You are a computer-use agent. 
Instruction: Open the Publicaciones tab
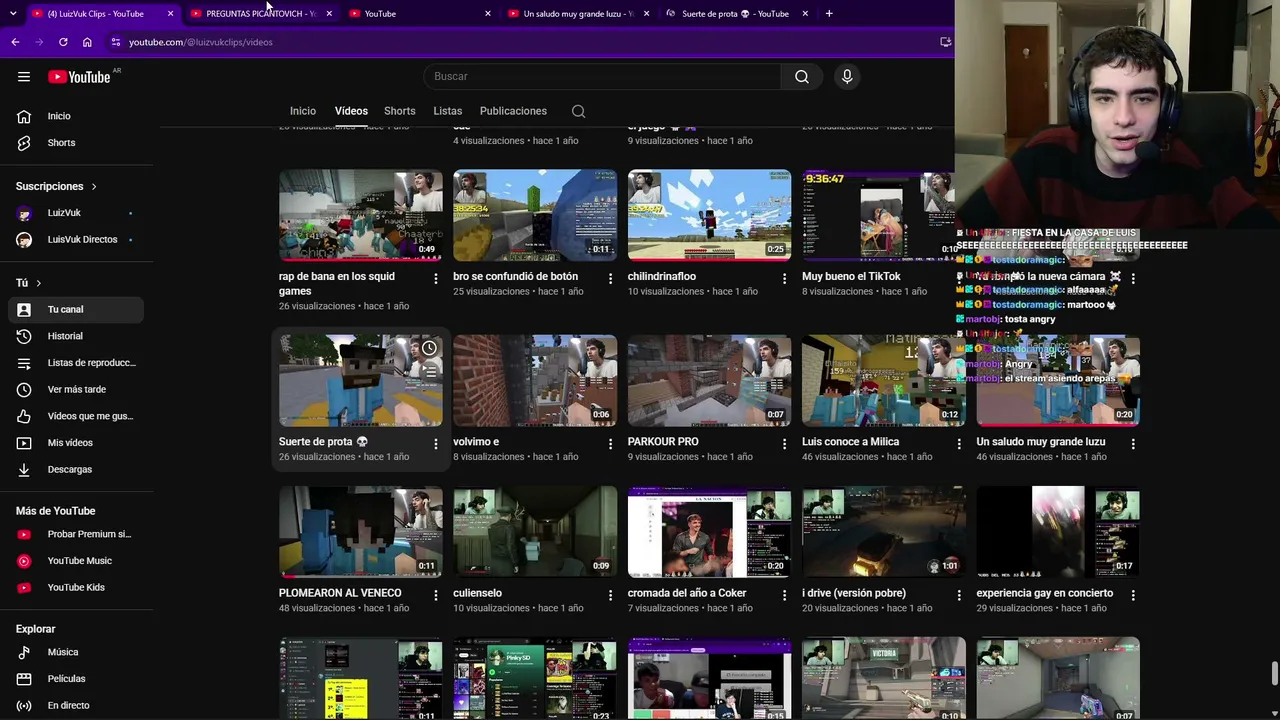point(513,111)
